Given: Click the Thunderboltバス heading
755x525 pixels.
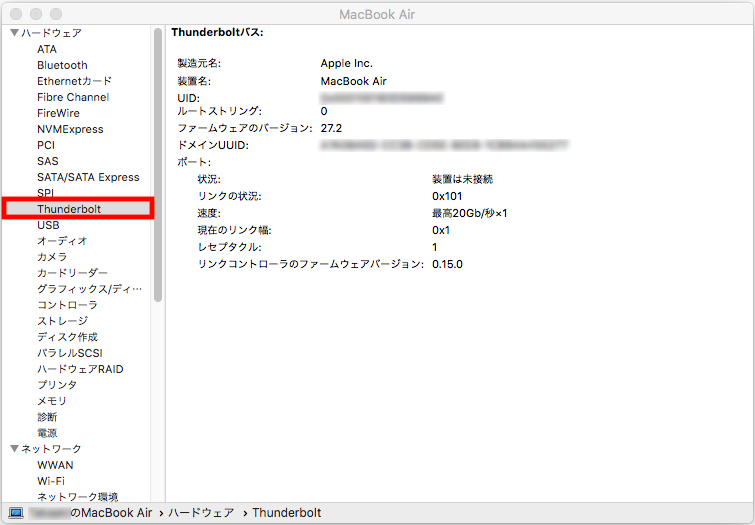Looking at the screenshot, I should click(217, 32).
